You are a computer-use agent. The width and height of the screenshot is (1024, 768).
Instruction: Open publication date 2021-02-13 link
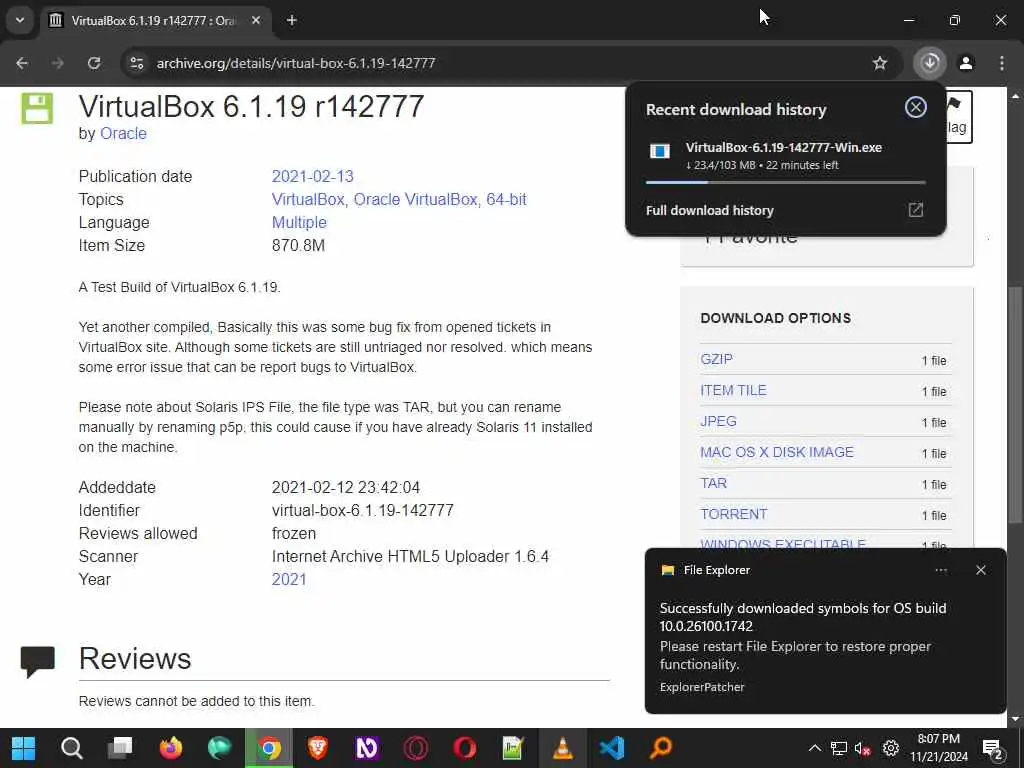tap(312, 176)
